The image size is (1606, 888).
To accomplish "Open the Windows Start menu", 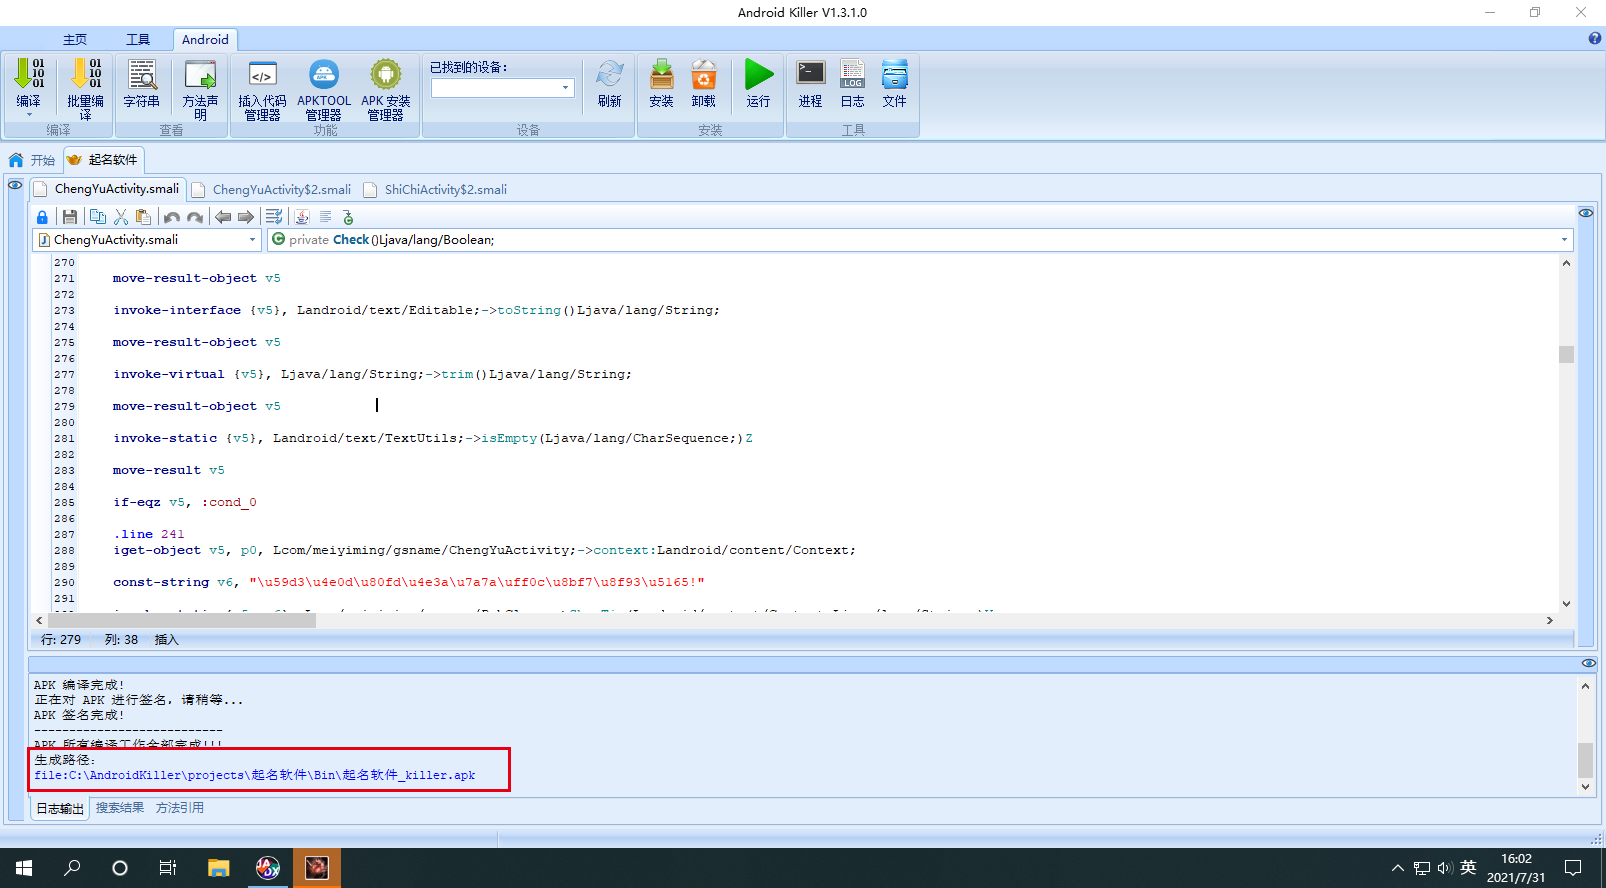I will click(24, 868).
